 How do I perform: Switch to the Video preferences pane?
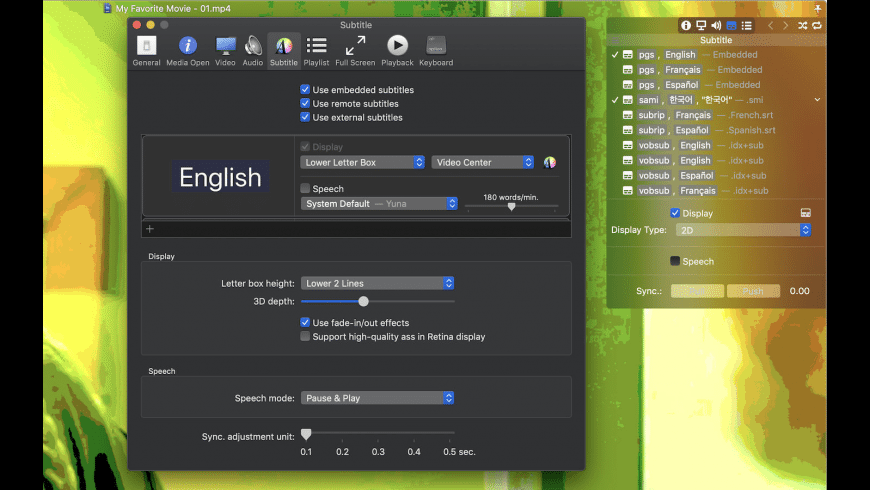(x=225, y=51)
